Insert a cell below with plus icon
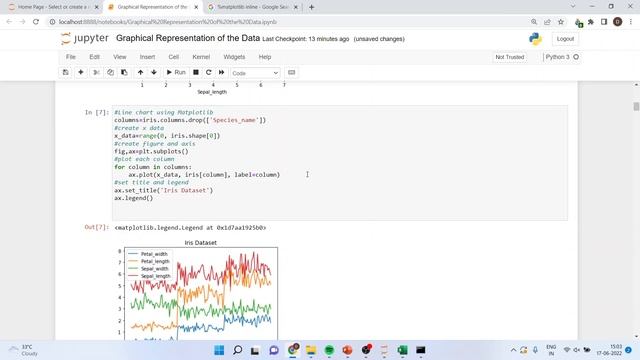 coord(81,73)
